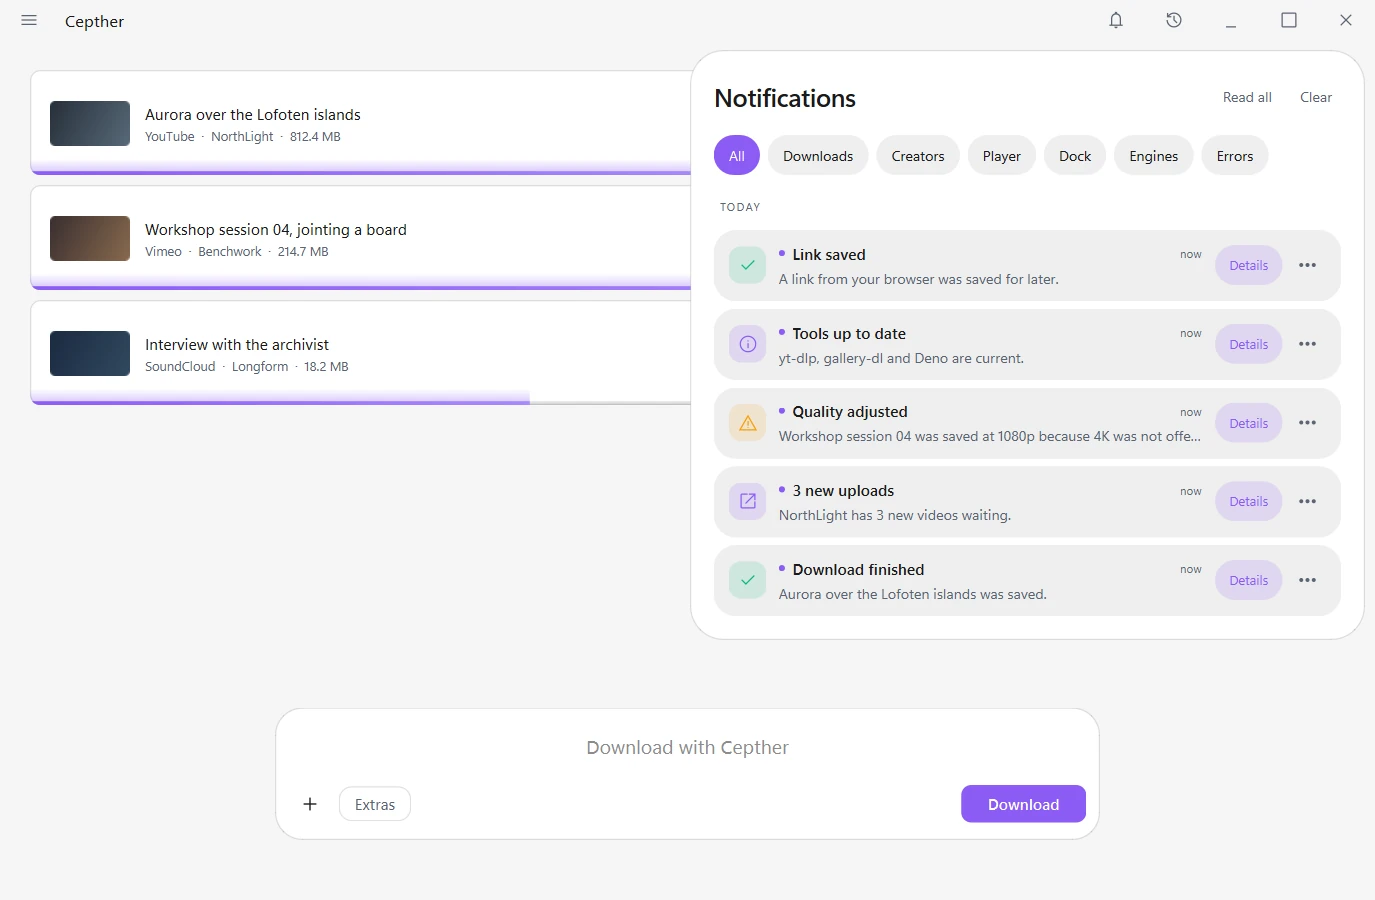Open the Extras options
This screenshot has width=1375, height=900.
[x=375, y=804]
